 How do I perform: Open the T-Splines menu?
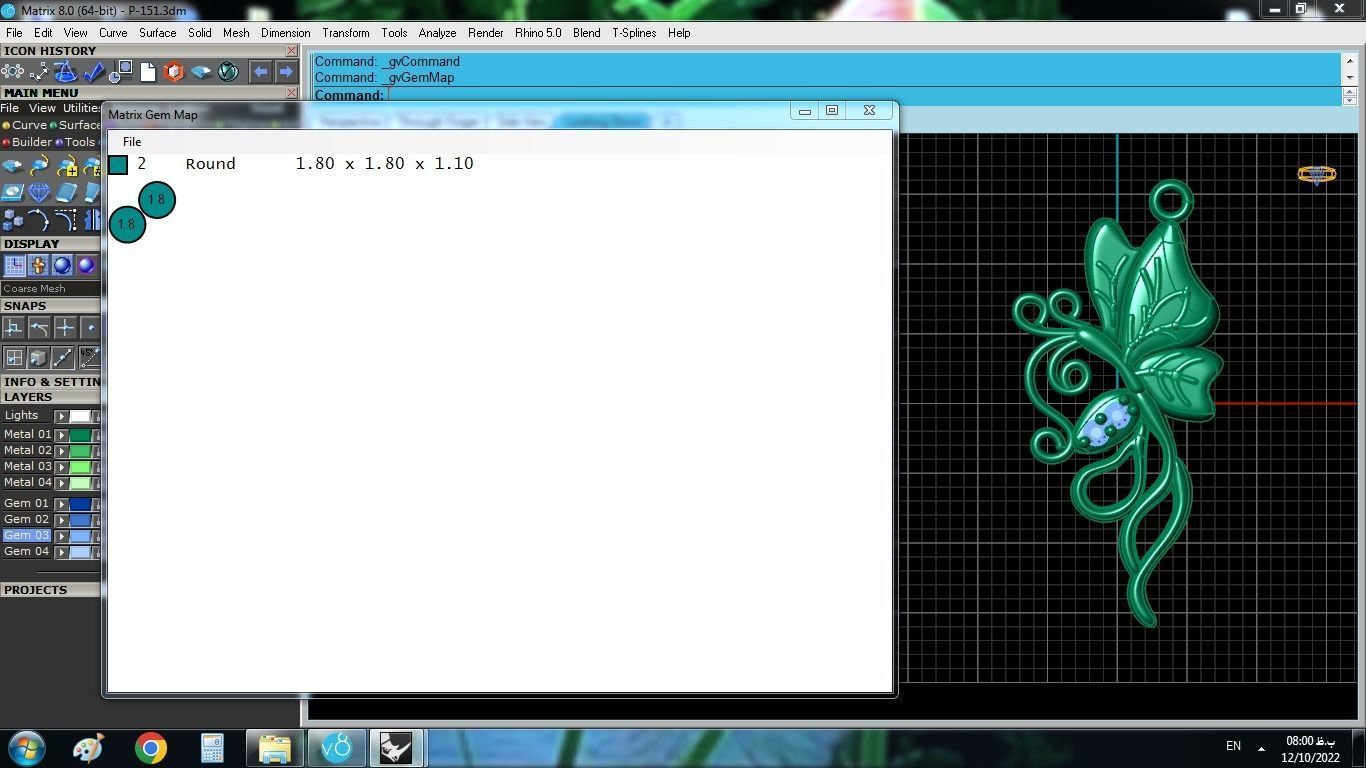tap(634, 33)
